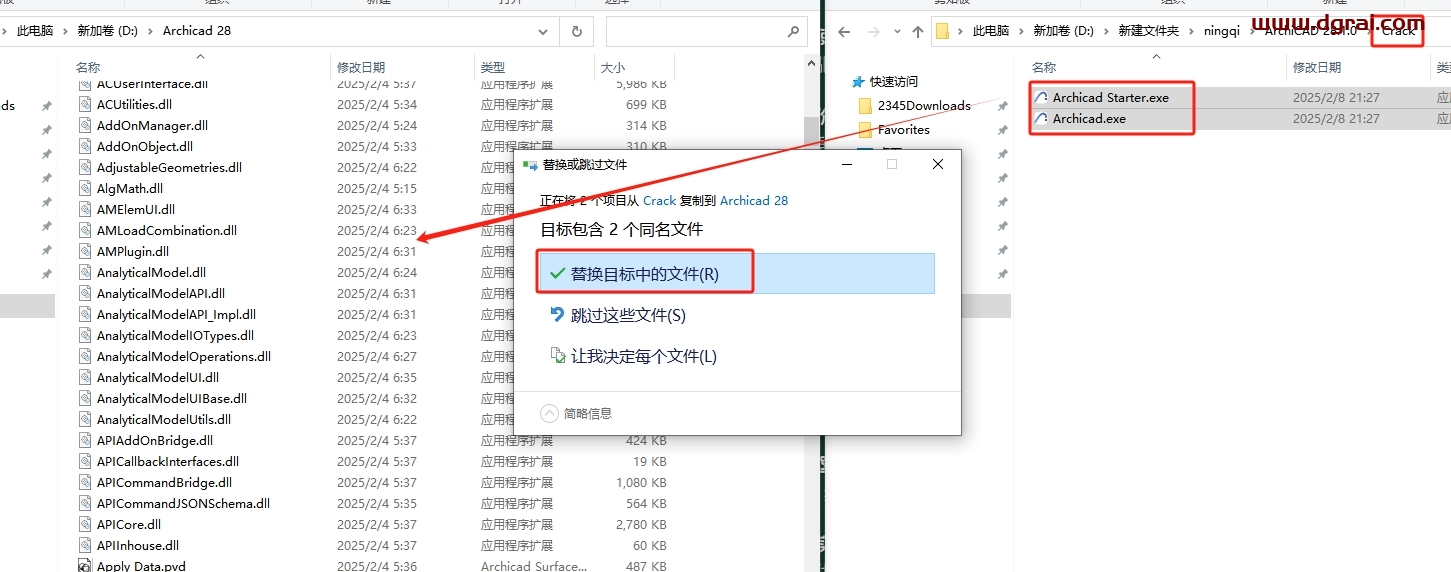Select the AddOnObject.dll file icon
The width and height of the screenshot is (1451, 572).
pos(86,146)
